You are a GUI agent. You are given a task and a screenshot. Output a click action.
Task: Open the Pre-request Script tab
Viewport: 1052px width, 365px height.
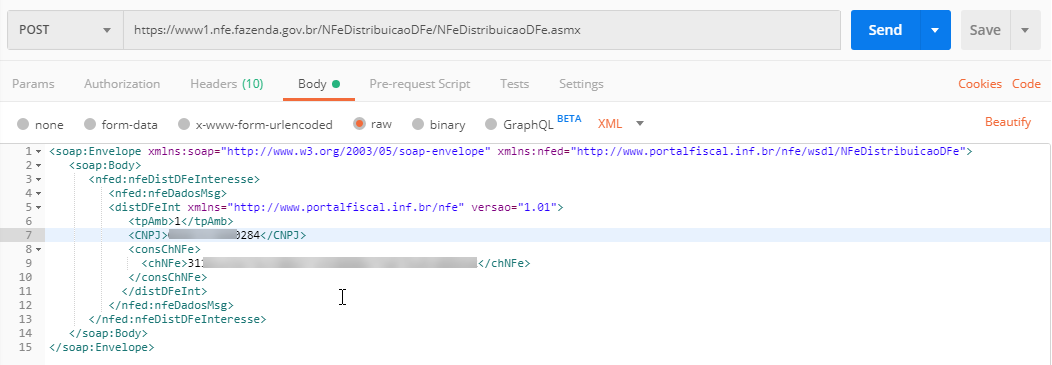point(419,84)
